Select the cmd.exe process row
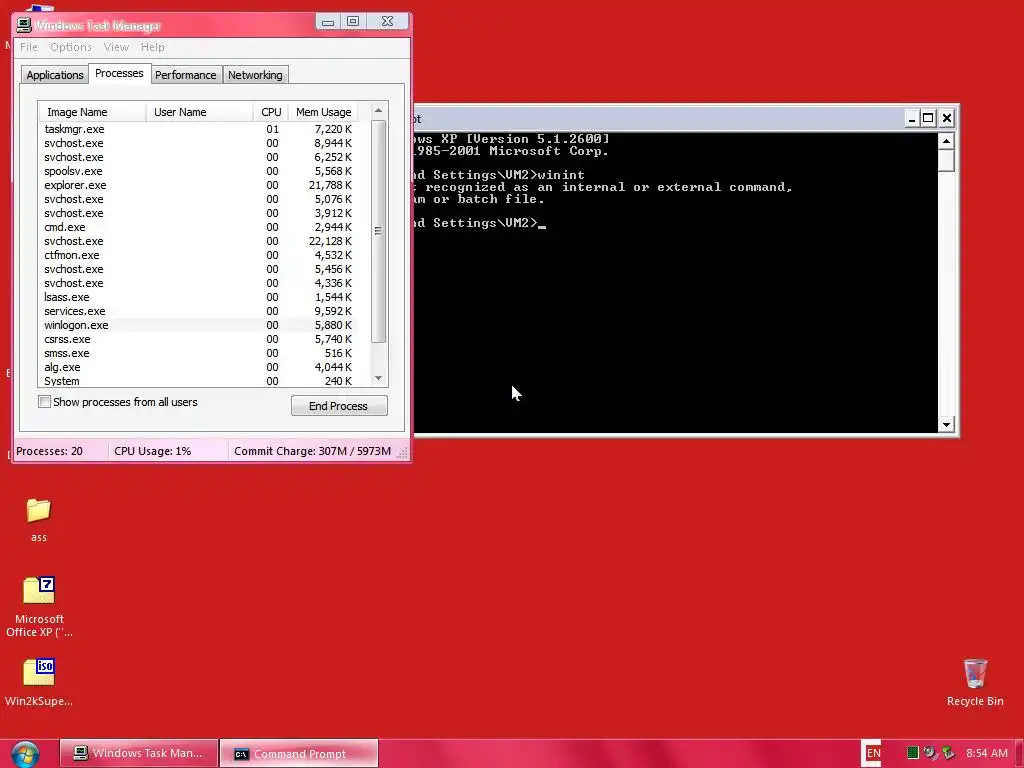The width and height of the screenshot is (1024, 768). coord(198,227)
